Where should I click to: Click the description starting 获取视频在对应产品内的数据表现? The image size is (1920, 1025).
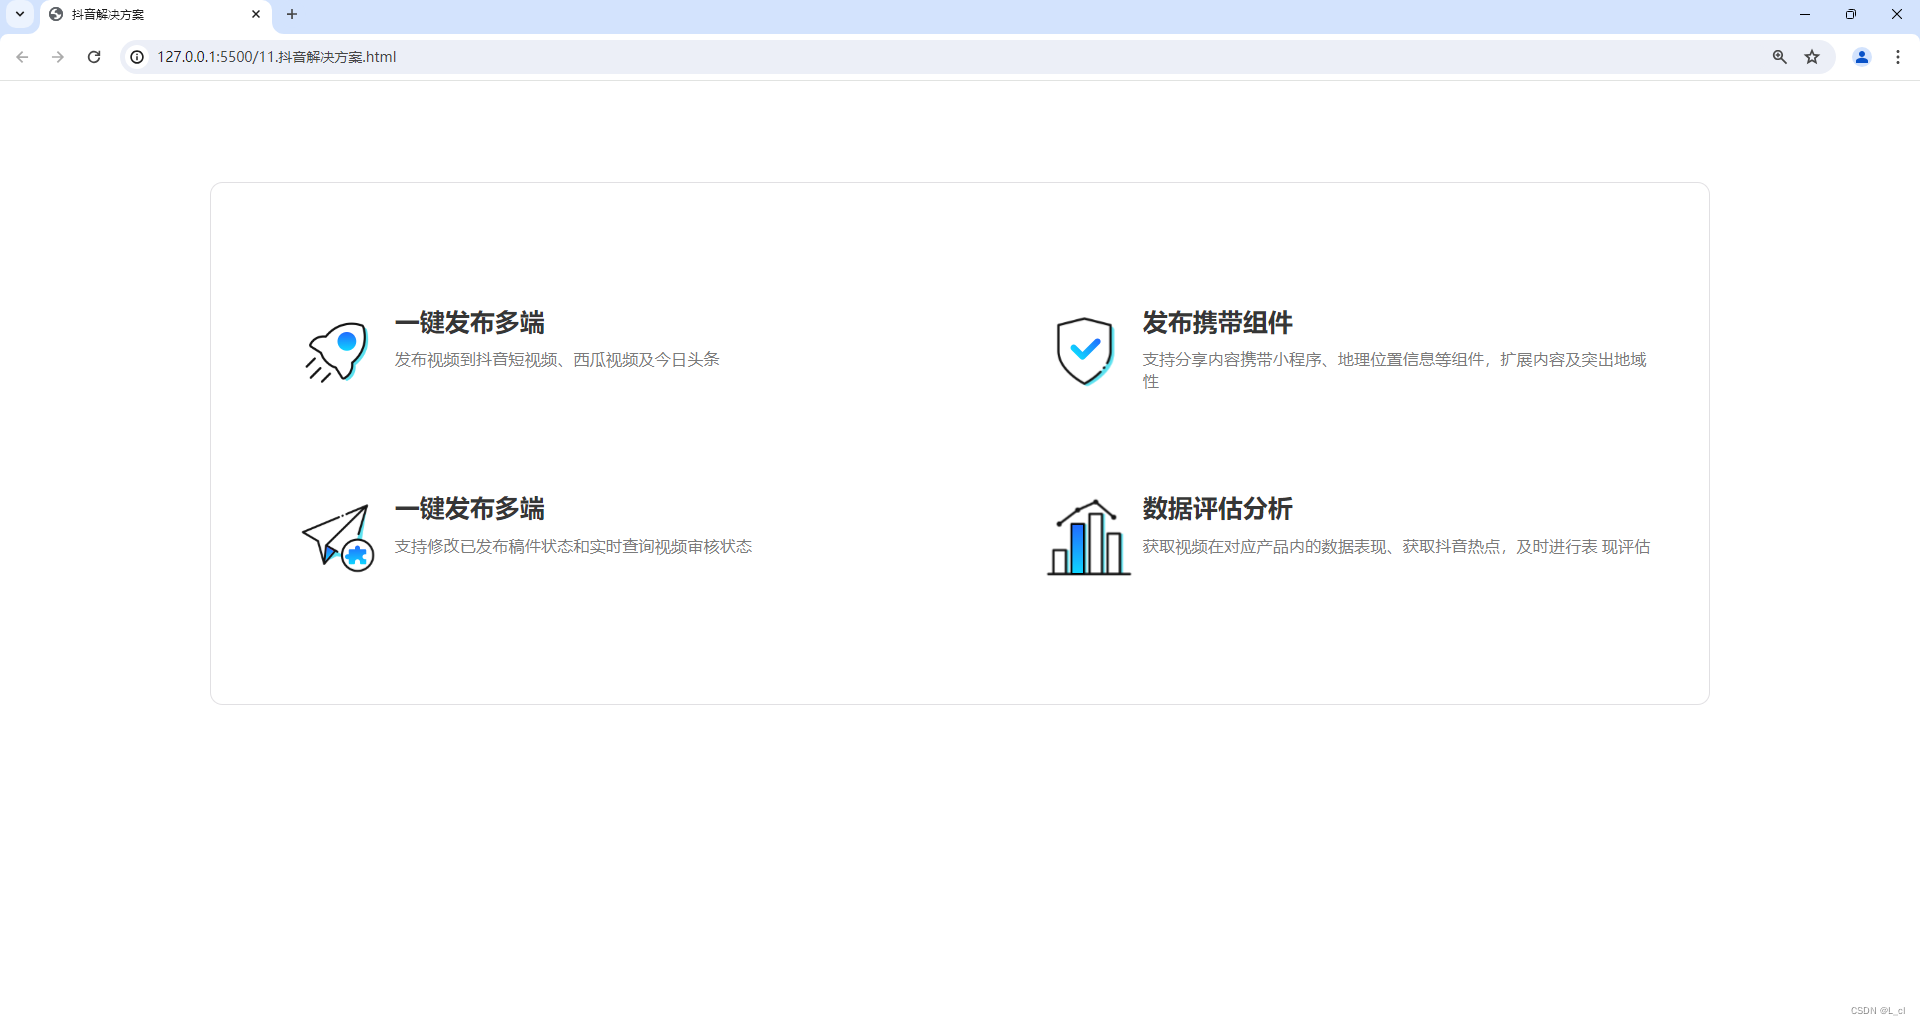[x=1397, y=547]
